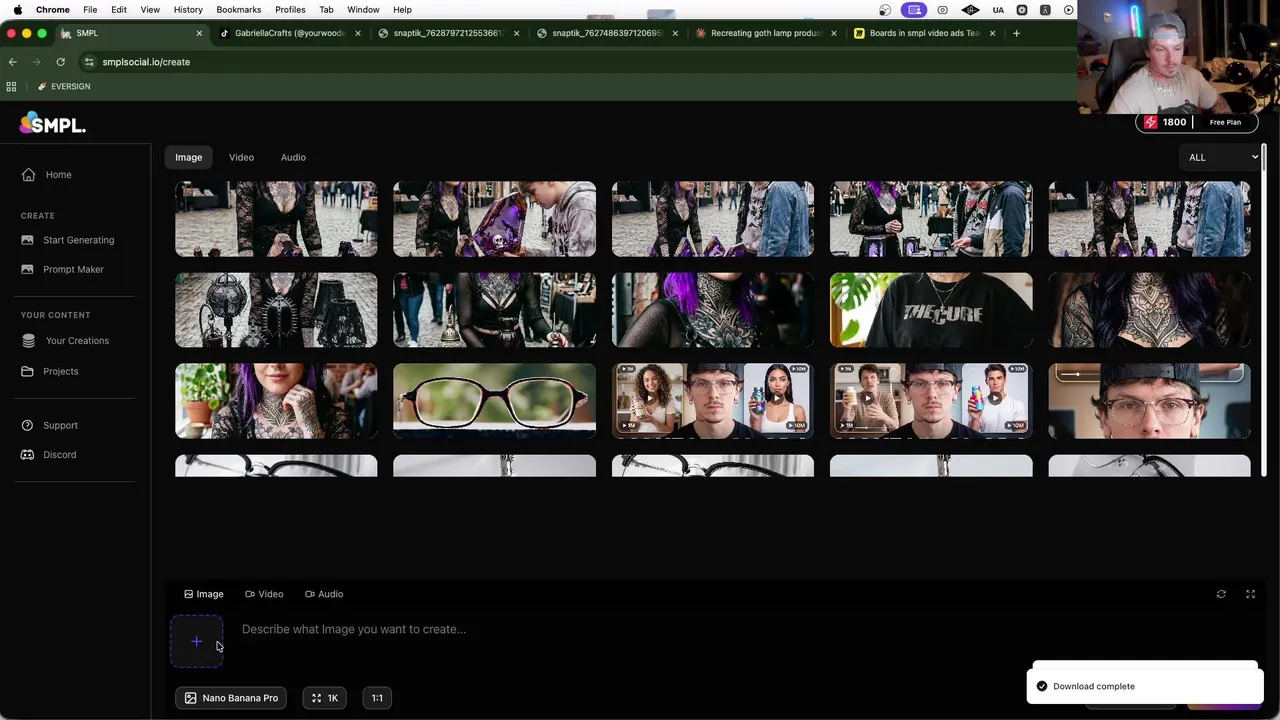Close the Recreating goth lamp tab
This screenshot has height=720, width=1280.
tap(833, 33)
